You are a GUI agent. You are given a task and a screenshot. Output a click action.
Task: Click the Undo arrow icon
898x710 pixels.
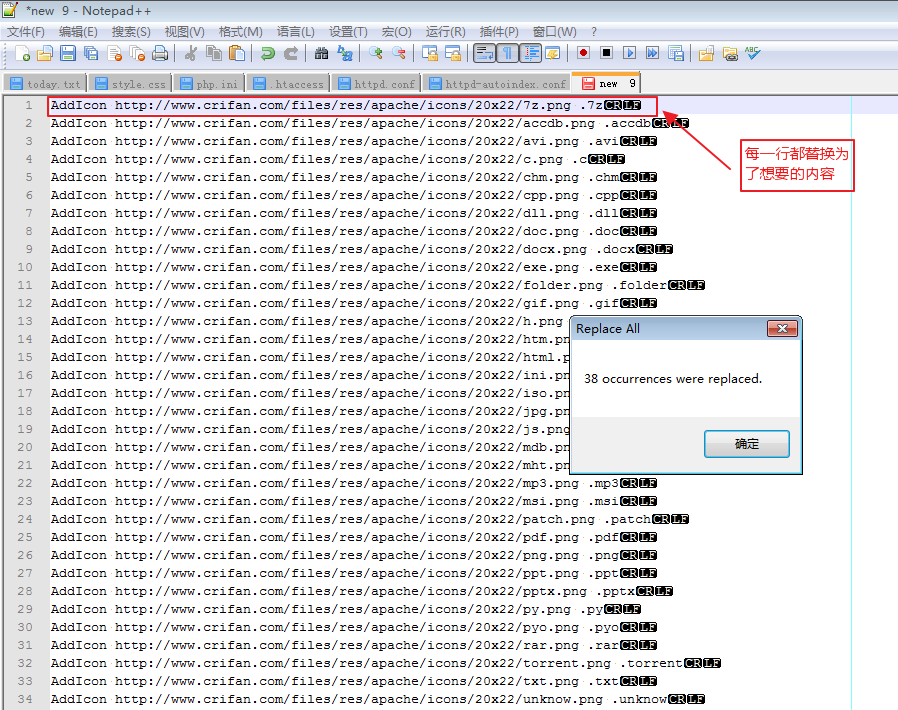(268, 53)
